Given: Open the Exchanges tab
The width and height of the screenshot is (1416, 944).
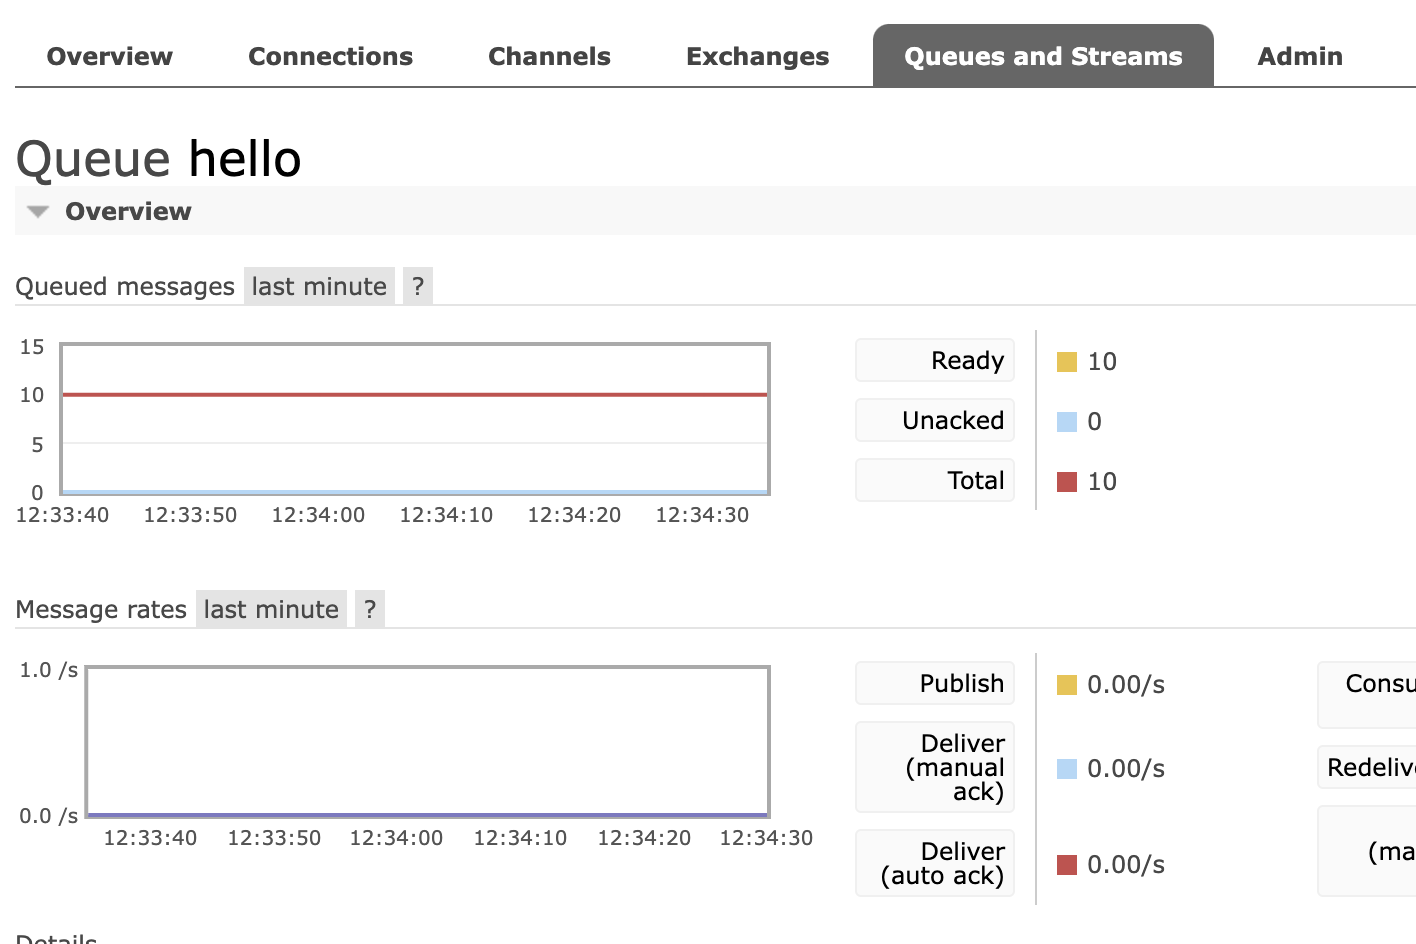Looking at the screenshot, I should point(757,56).
